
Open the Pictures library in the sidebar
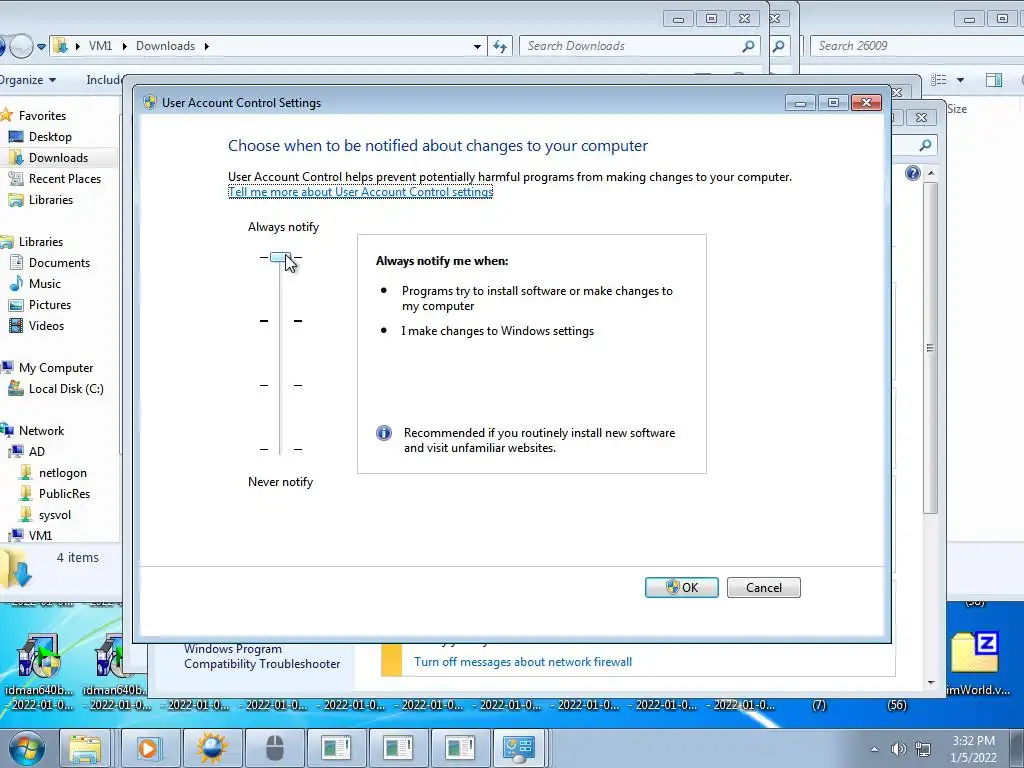pos(50,304)
